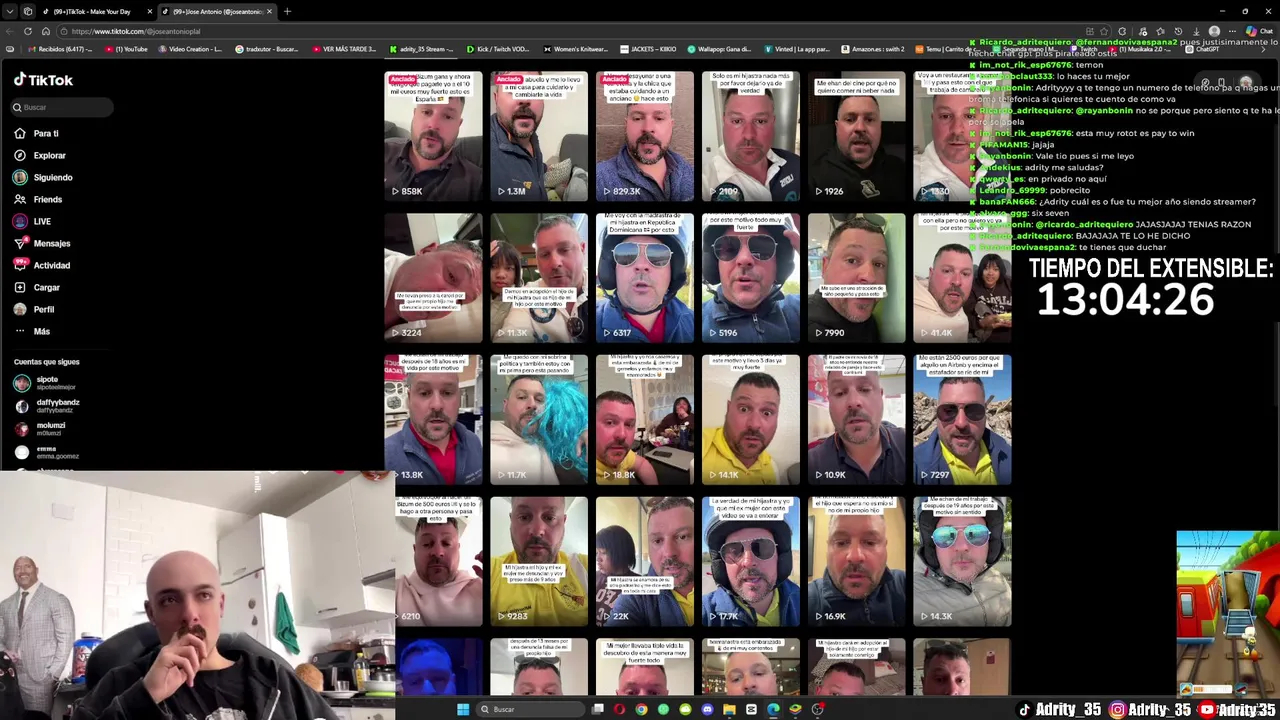Viewport: 1280px width, 720px height.
Task: Click the TikTok logo
Action: [43, 80]
